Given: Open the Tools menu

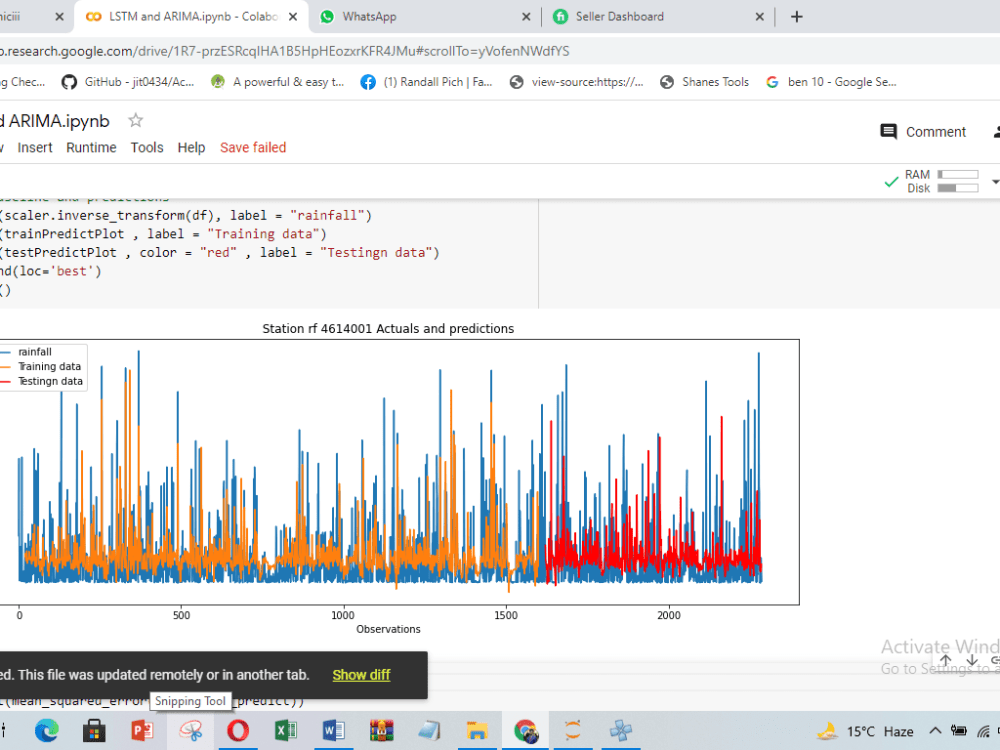Looking at the screenshot, I should 147,147.
